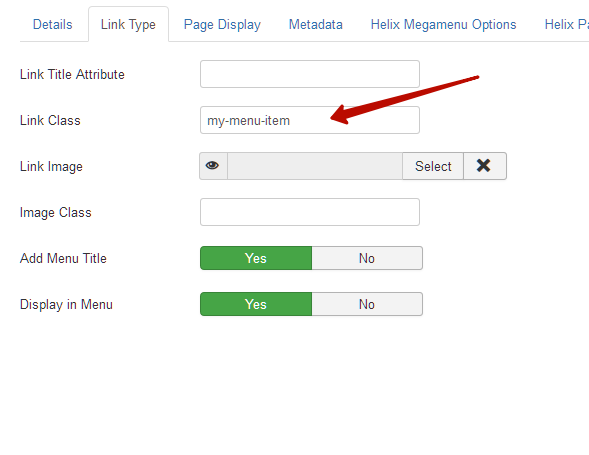Open Helix Megamenu Options tab
Viewport: 589px width, 455px height.
pyautogui.click(x=443, y=24)
